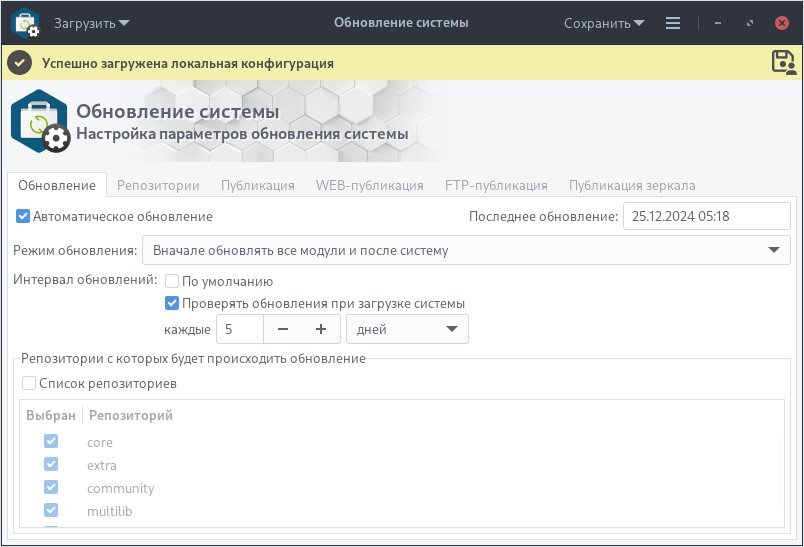The height and width of the screenshot is (547, 804).
Task: Minimize the window
Action: (718, 23)
